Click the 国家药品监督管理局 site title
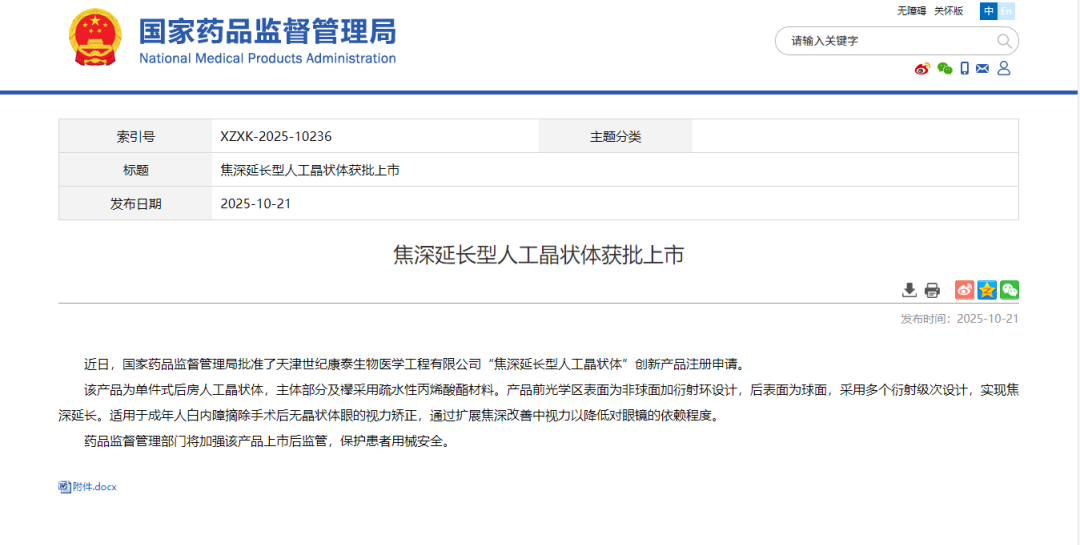The image size is (1080, 545). point(267,31)
